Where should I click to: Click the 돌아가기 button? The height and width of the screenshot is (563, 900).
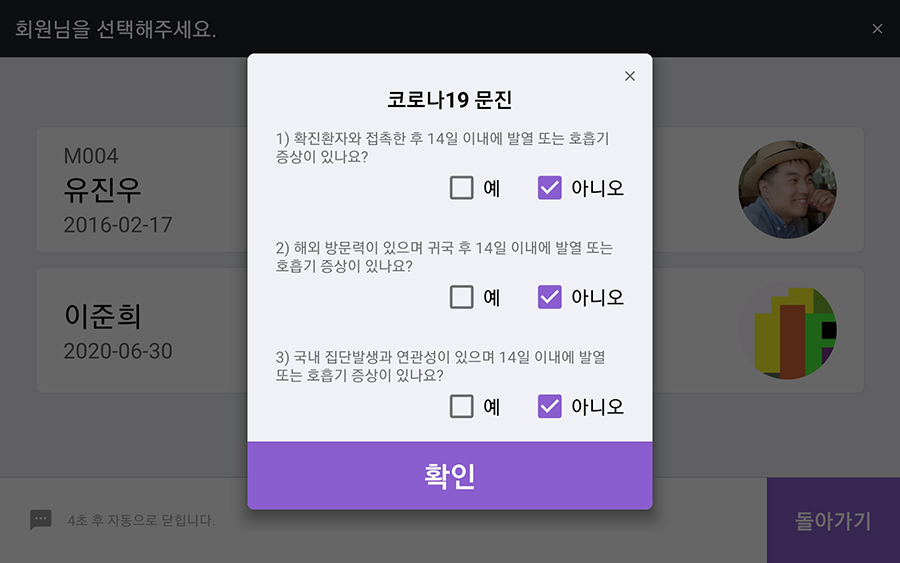click(x=833, y=521)
